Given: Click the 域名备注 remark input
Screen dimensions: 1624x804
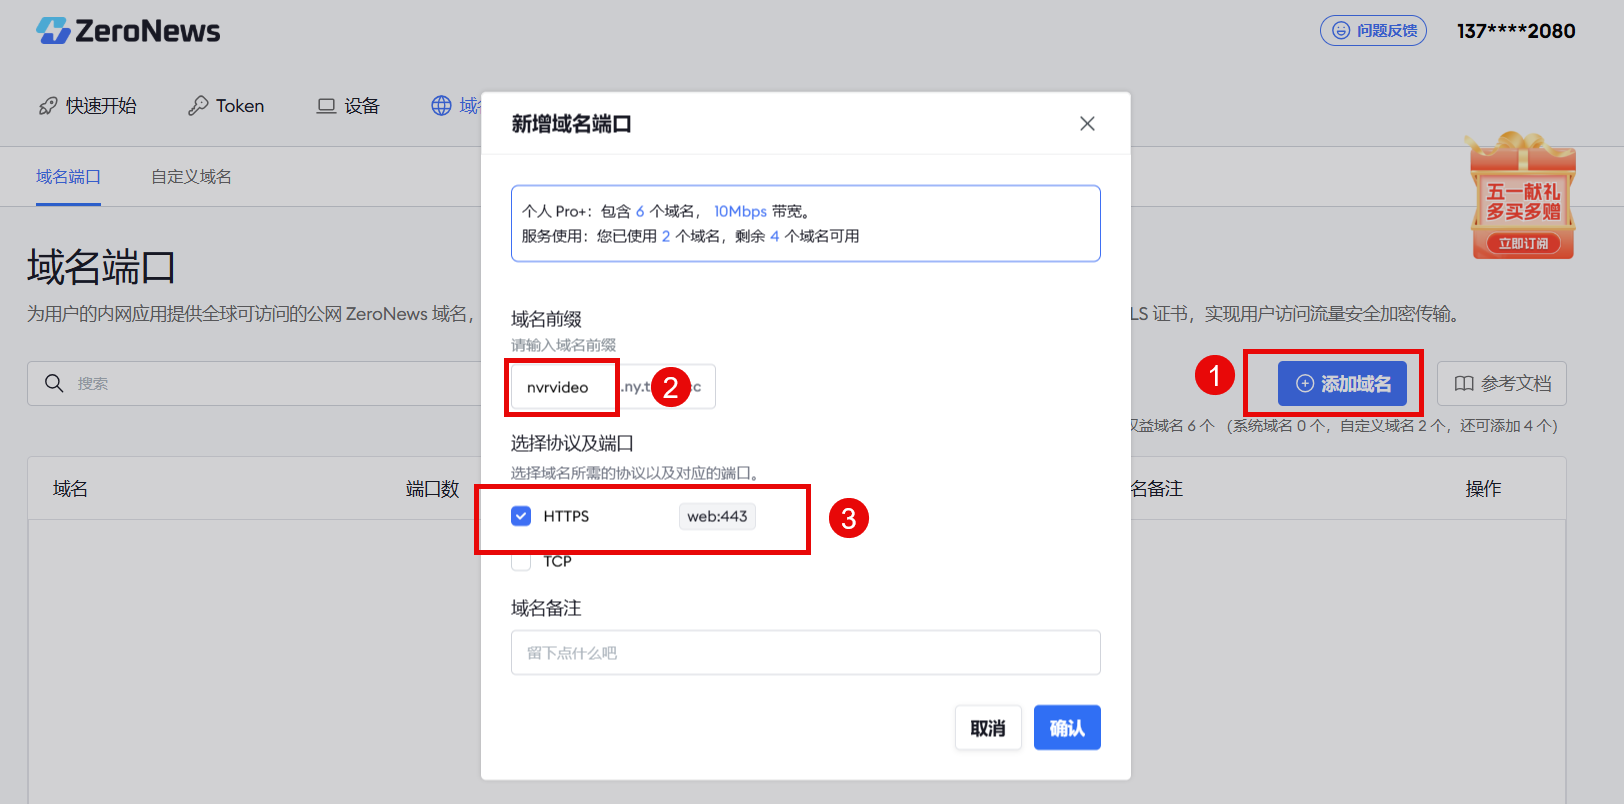Looking at the screenshot, I should (x=806, y=653).
